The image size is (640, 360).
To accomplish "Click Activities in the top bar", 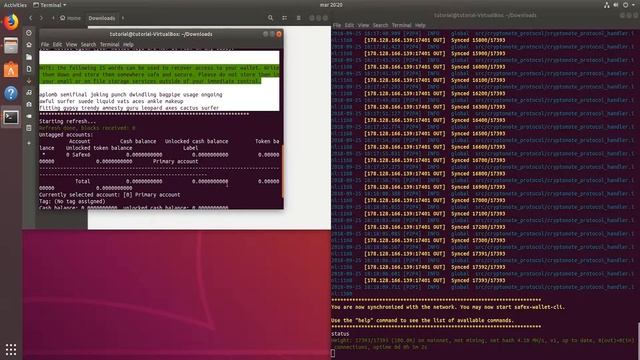I will 15,5.
